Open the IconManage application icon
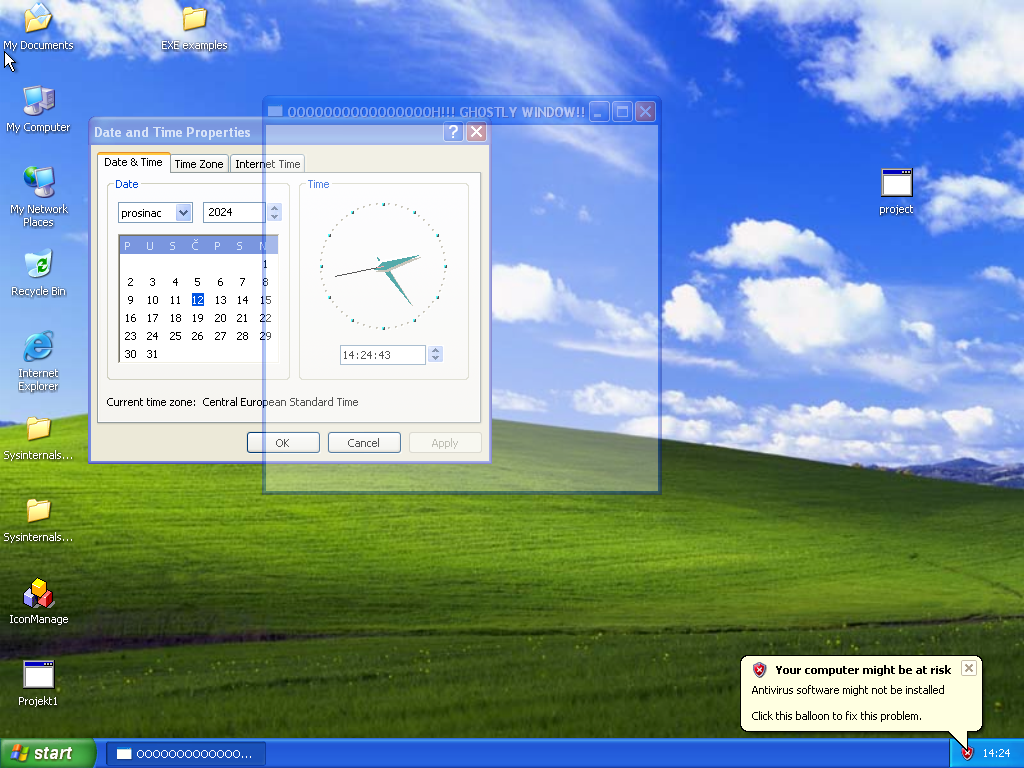This screenshot has height=768, width=1024. 38,594
